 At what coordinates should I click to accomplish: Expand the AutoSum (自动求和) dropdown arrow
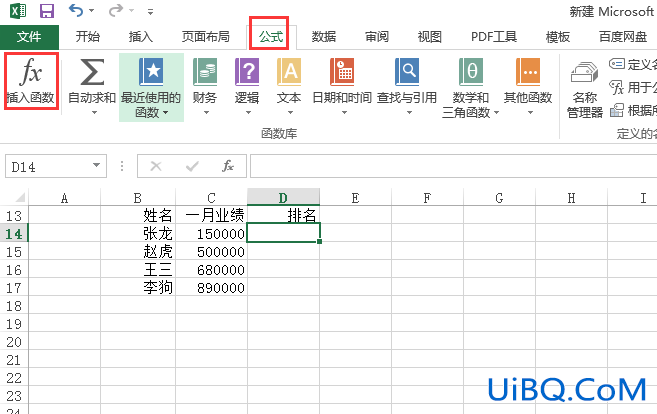click(x=94, y=112)
